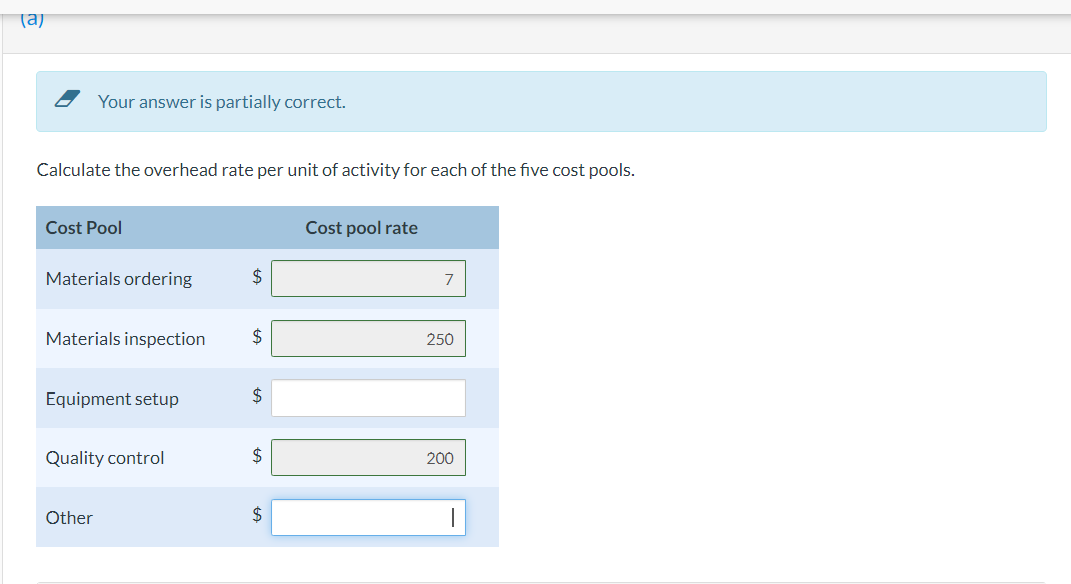
Task: Click inside the Other rate input box
Action: click(368, 516)
